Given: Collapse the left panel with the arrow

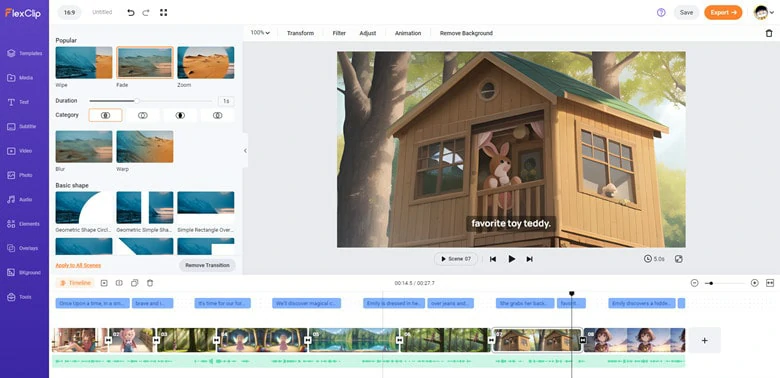Looking at the screenshot, I should pos(245,151).
